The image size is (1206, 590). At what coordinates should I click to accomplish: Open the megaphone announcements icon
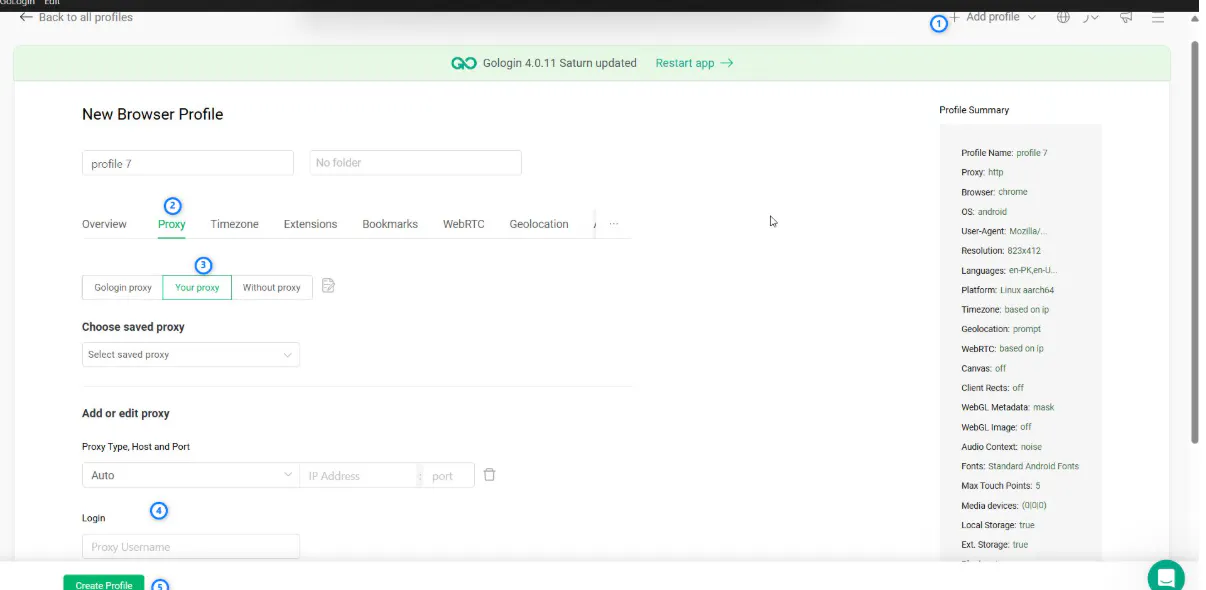[x=1126, y=17]
